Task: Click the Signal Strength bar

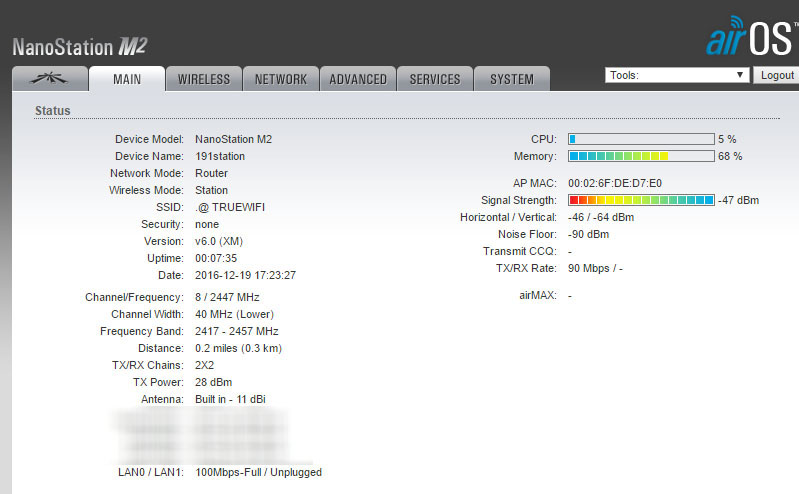Action: [x=641, y=200]
